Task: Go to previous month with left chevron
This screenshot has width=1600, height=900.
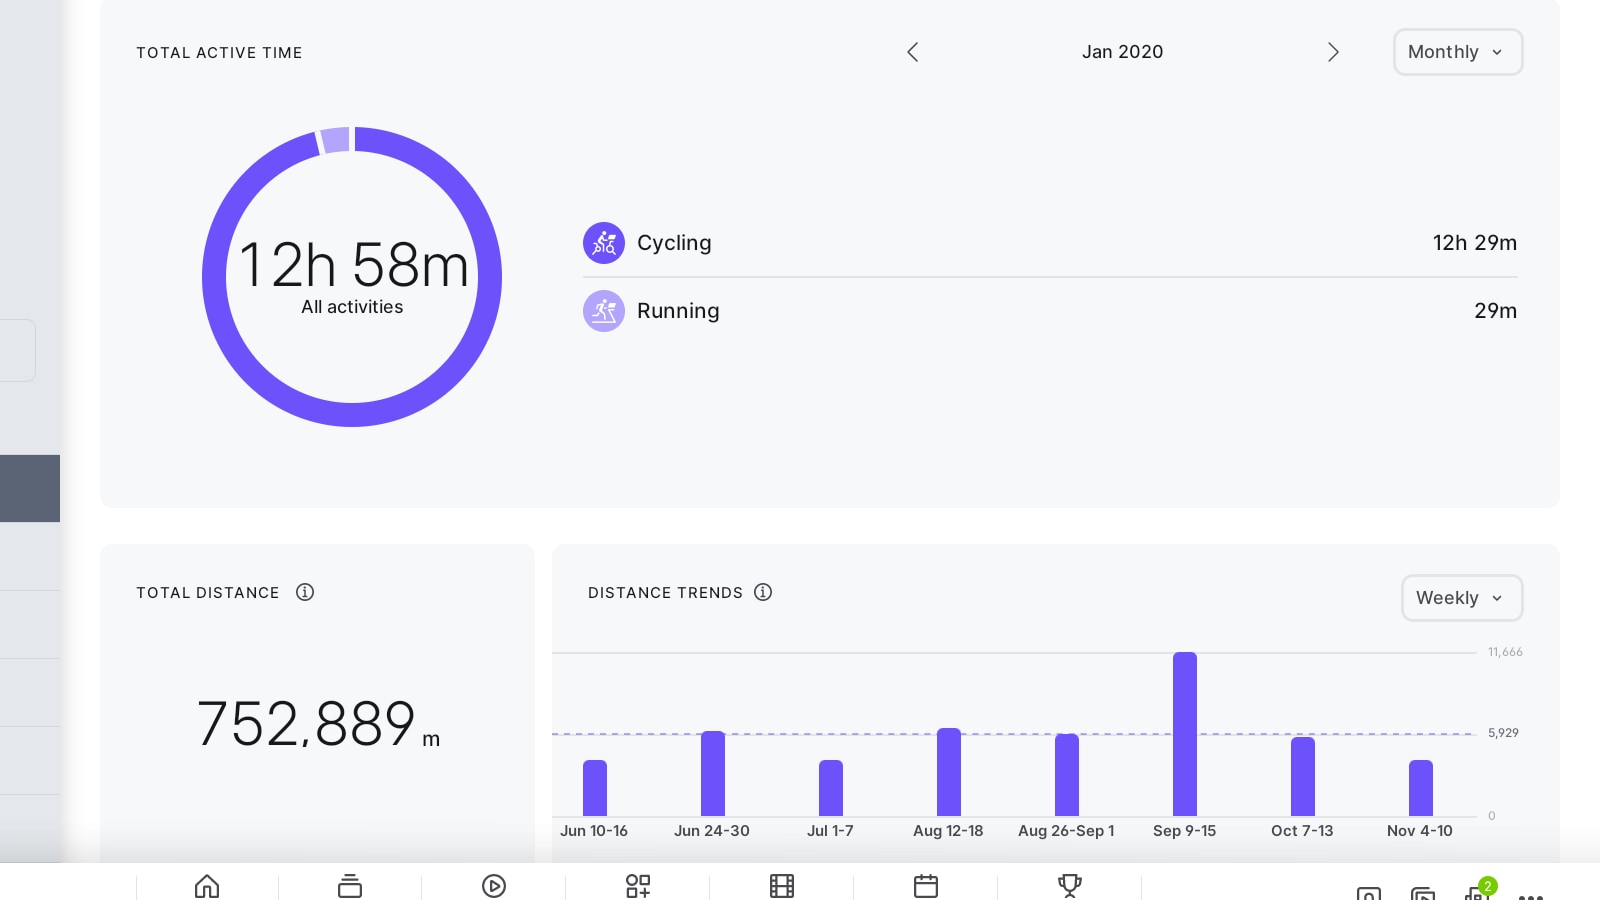Action: coord(912,52)
